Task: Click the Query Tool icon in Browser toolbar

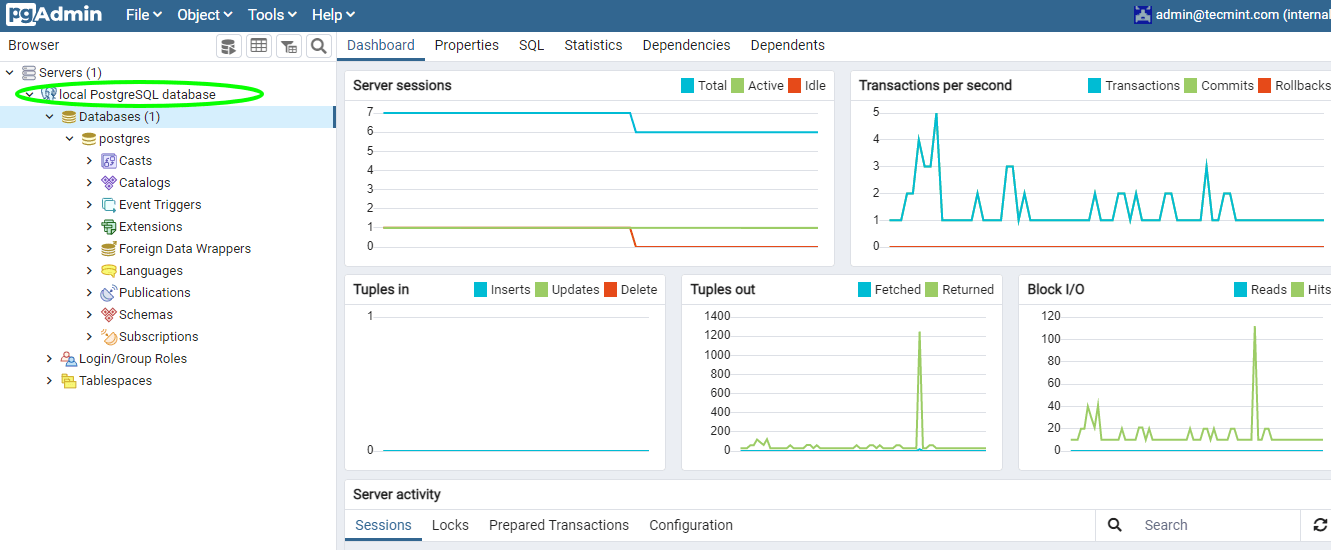Action: coord(229,46)
